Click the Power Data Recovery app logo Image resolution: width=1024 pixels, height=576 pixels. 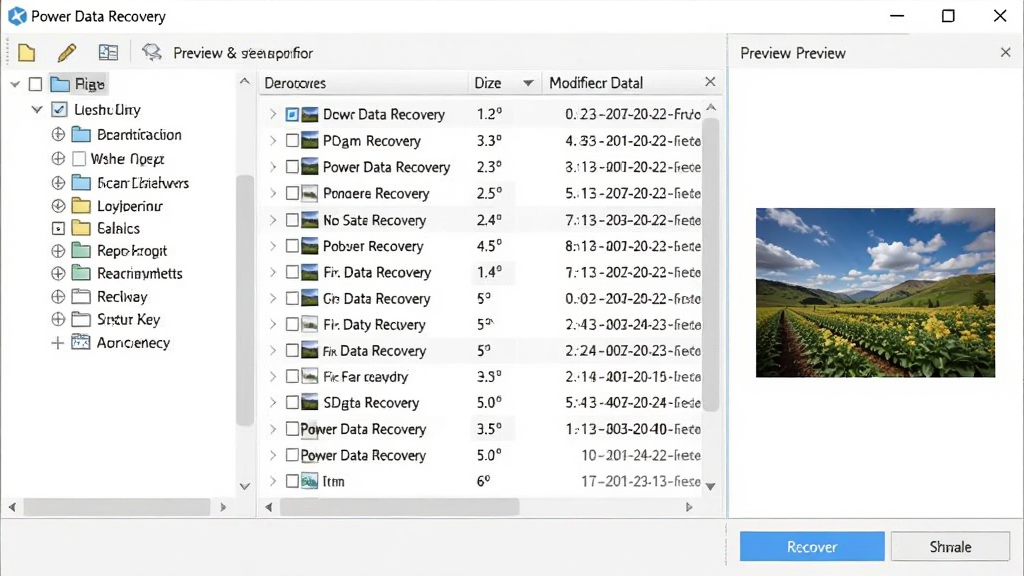point(17,16)
